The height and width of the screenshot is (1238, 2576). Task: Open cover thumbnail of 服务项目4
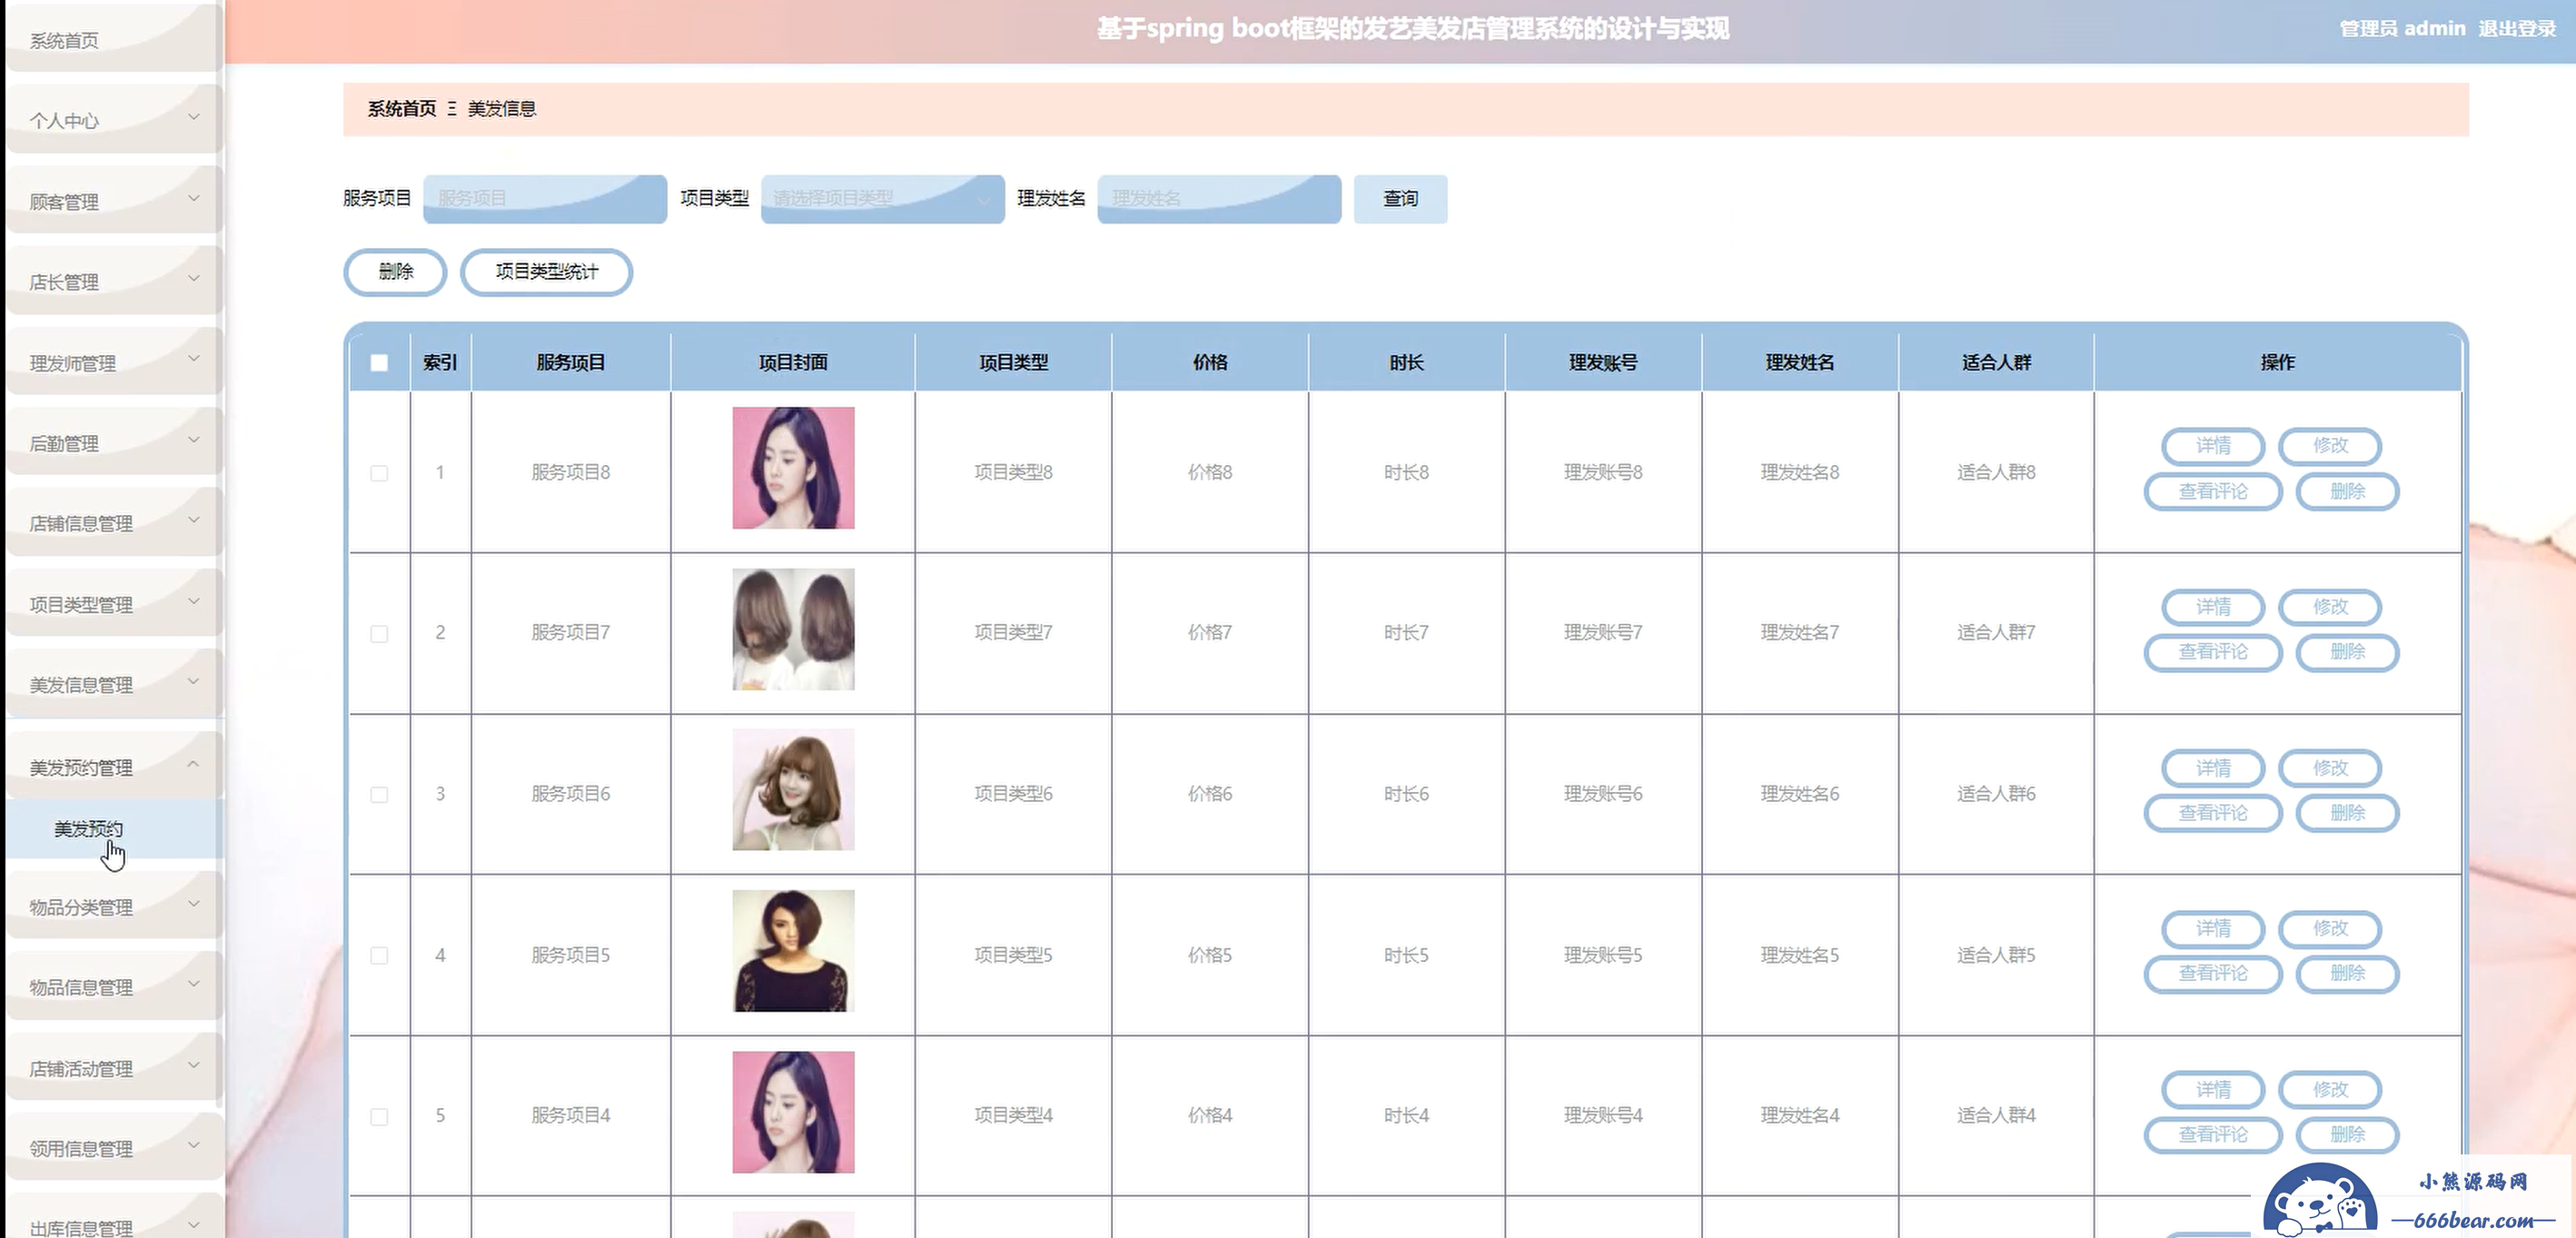point(793,1112)
